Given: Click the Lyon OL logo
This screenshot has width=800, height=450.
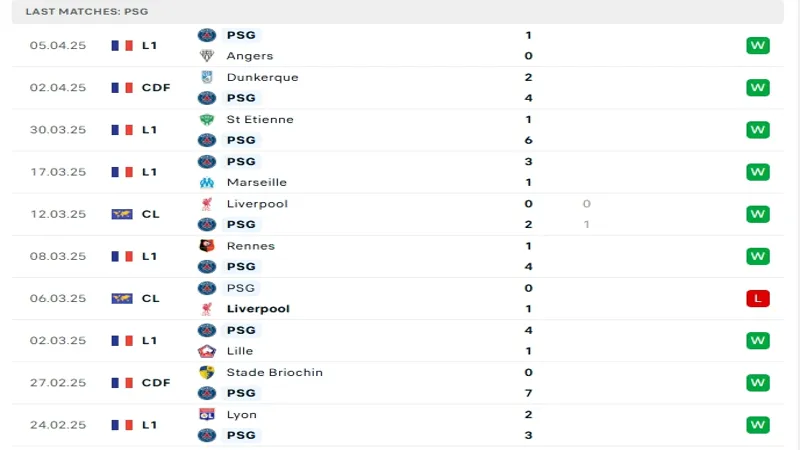Looking at the screenshot, I should [x=207, y=414].
